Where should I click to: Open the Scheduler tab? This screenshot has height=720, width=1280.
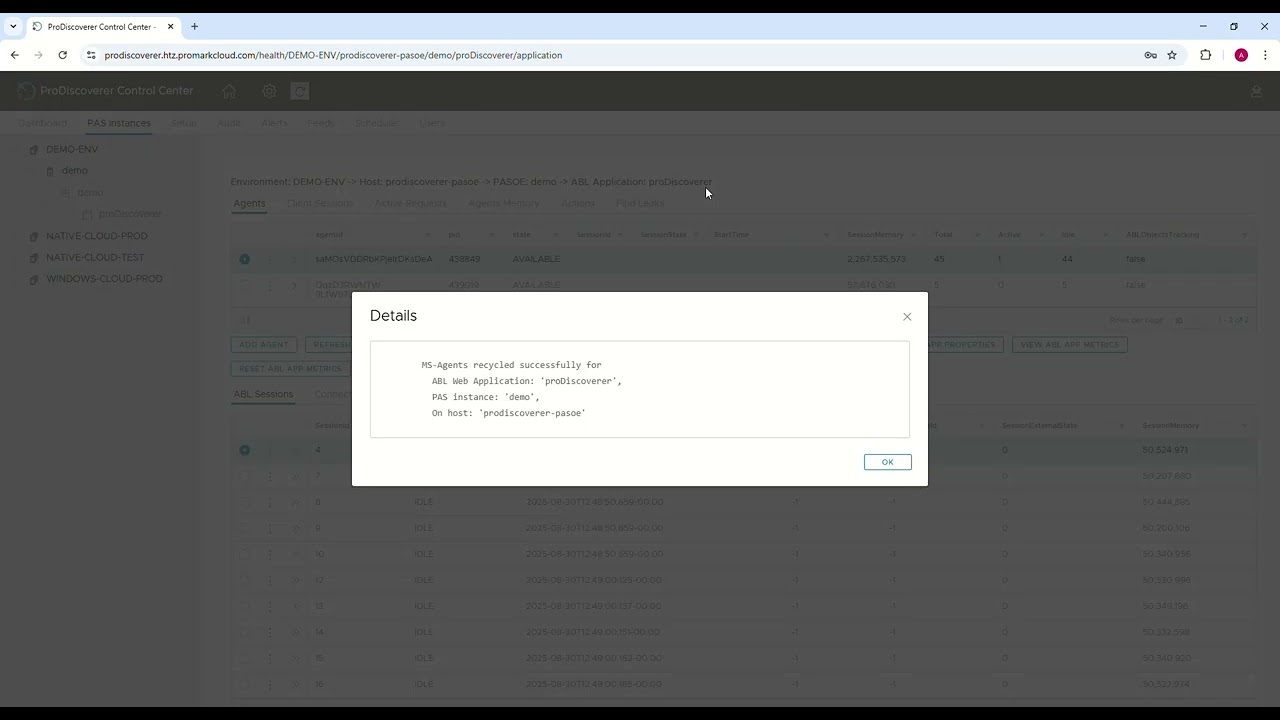click(376, 123)
